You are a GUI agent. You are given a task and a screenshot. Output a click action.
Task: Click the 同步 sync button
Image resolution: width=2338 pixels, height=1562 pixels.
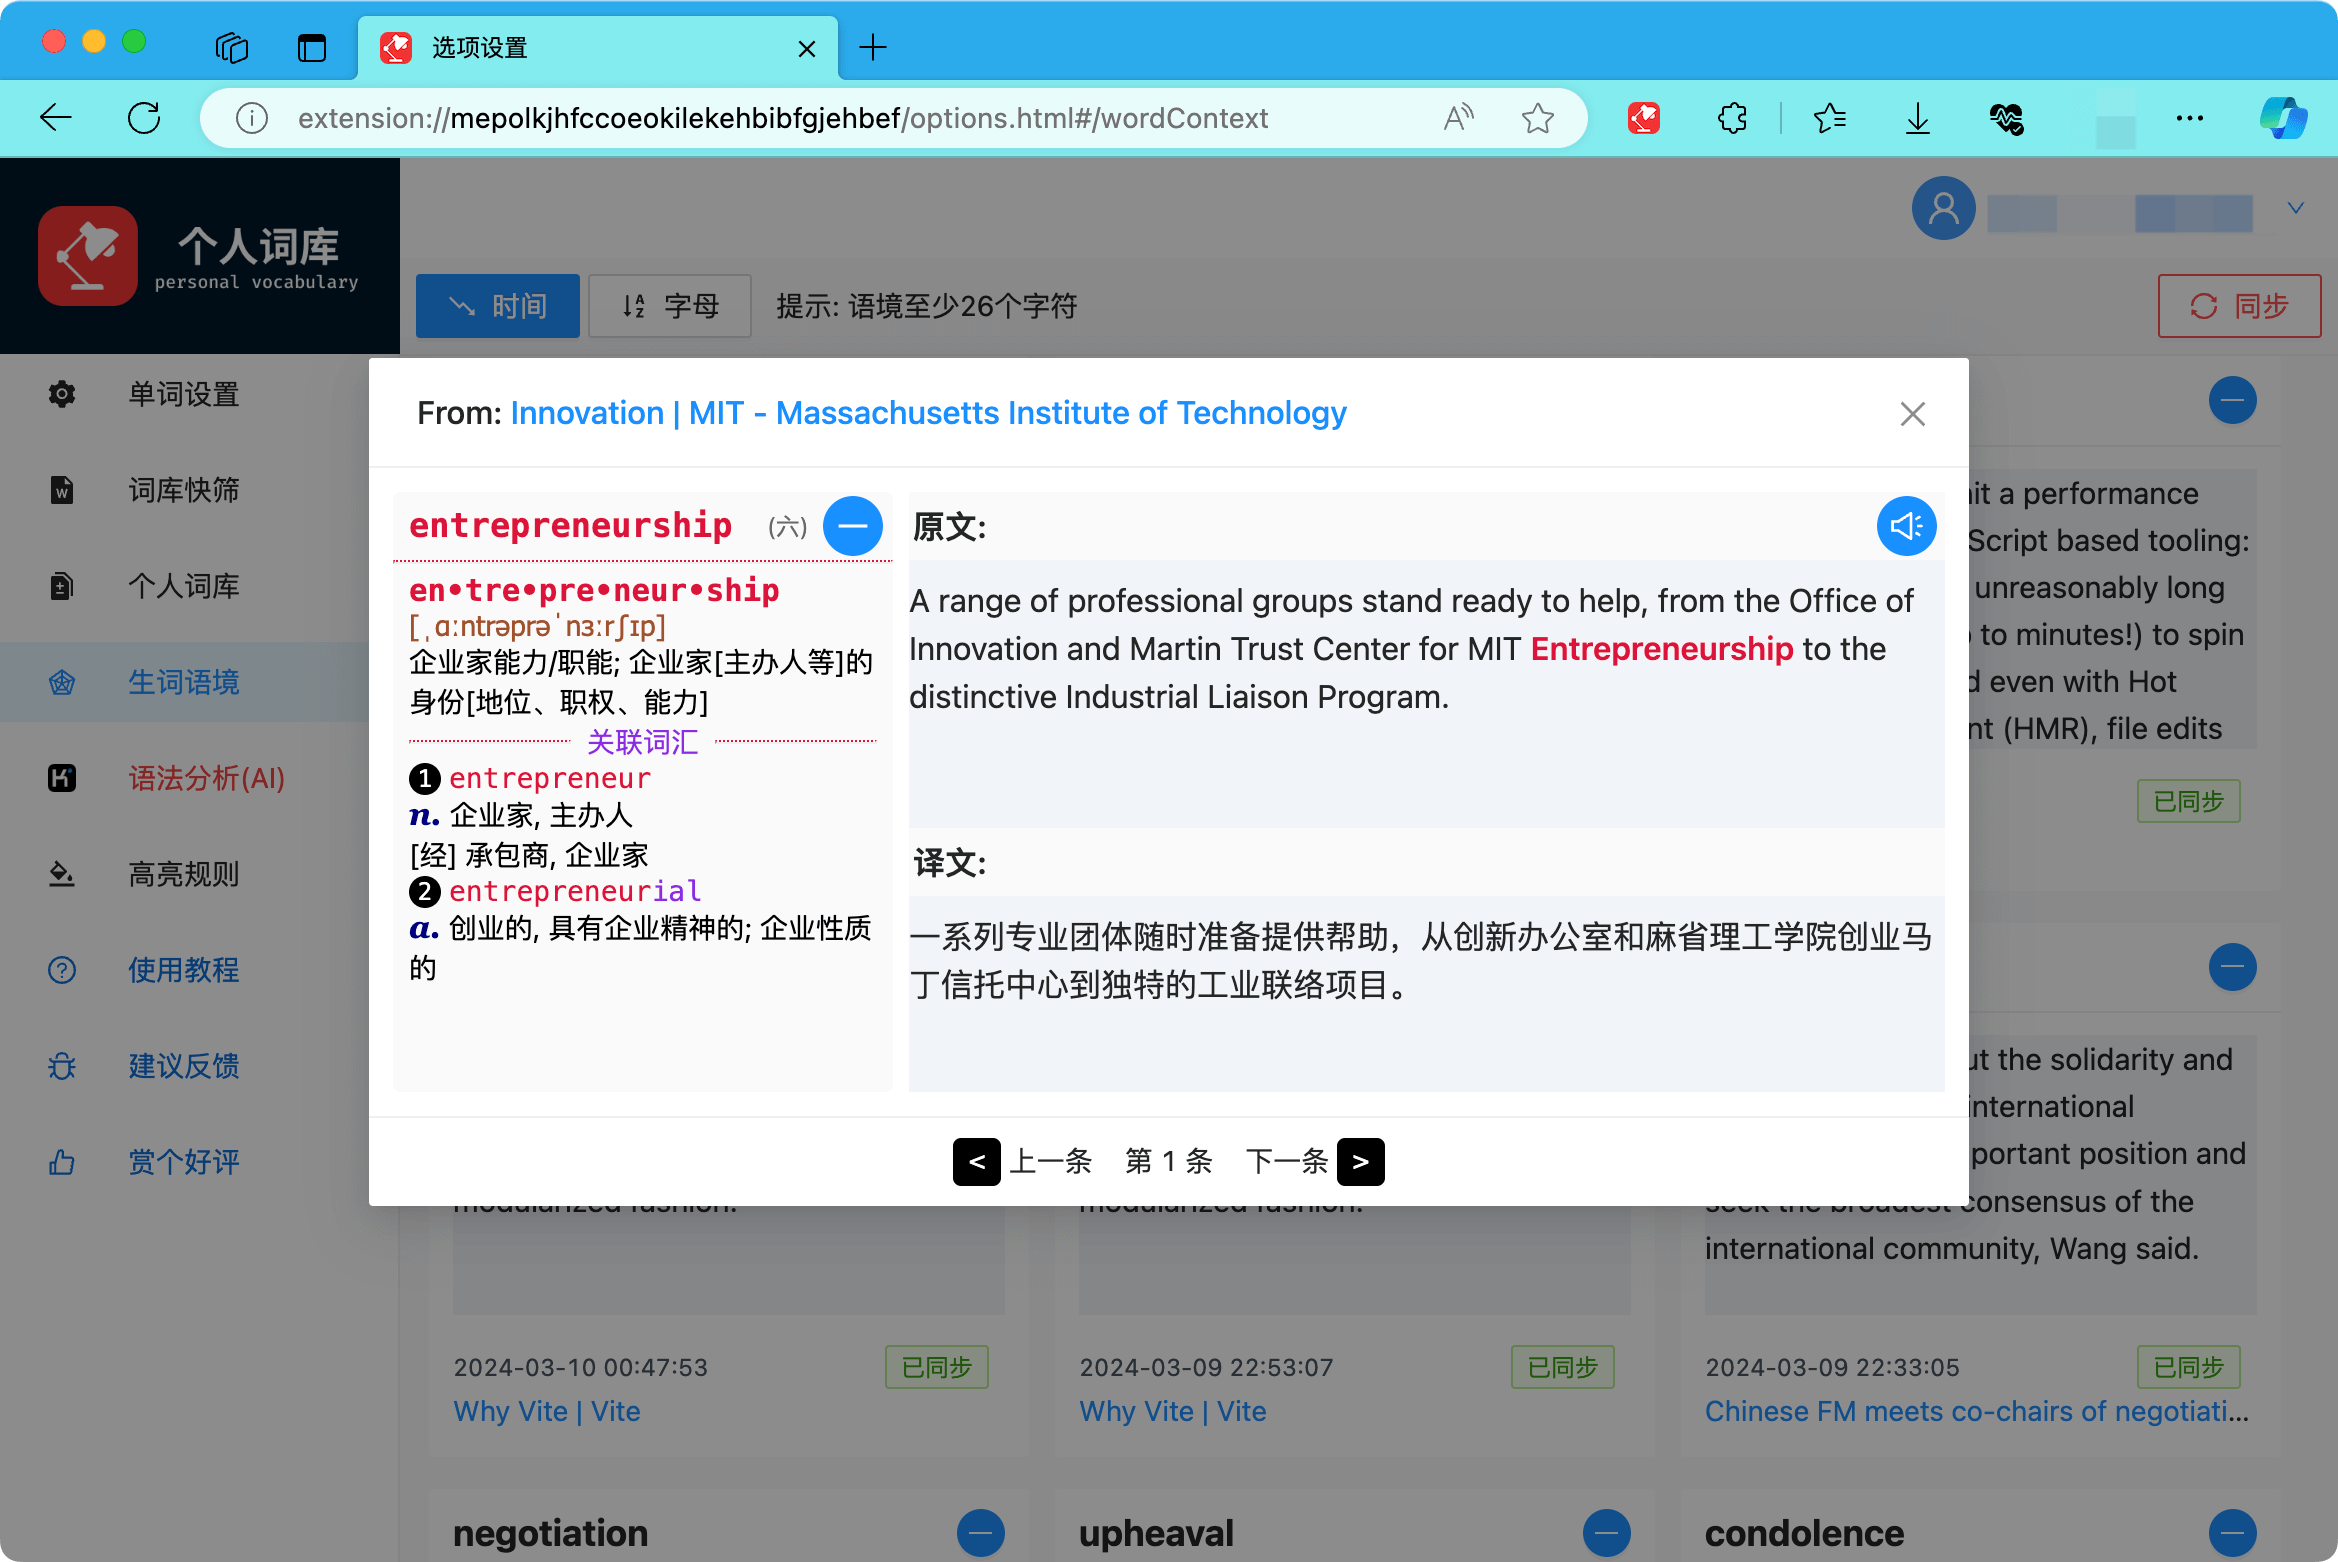pyautogui.click(x=2239, y=306)
